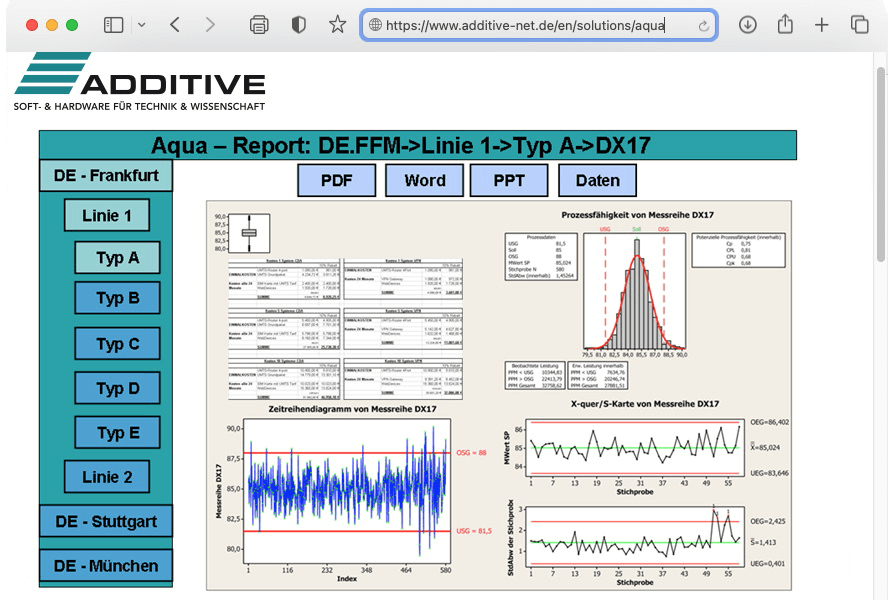Choose Typ B in the sidebar
The image size is (894, 600).
pyautogui.click(x=117, y=298)
